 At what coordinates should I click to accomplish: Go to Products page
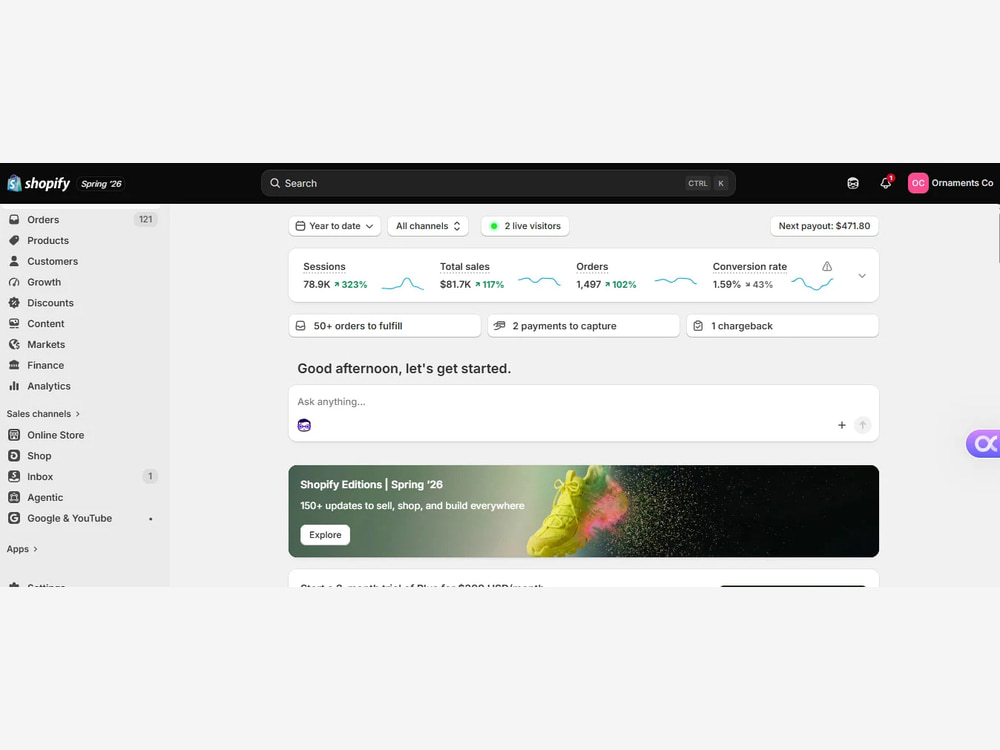[x=48, y=240]
